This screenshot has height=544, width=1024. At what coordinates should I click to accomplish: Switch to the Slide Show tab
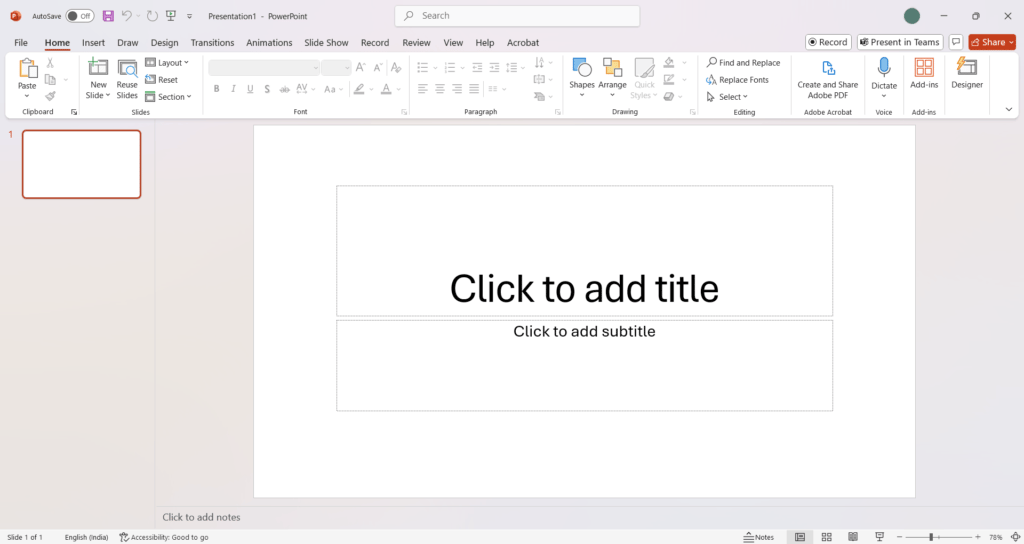click(x=326, y=43)
